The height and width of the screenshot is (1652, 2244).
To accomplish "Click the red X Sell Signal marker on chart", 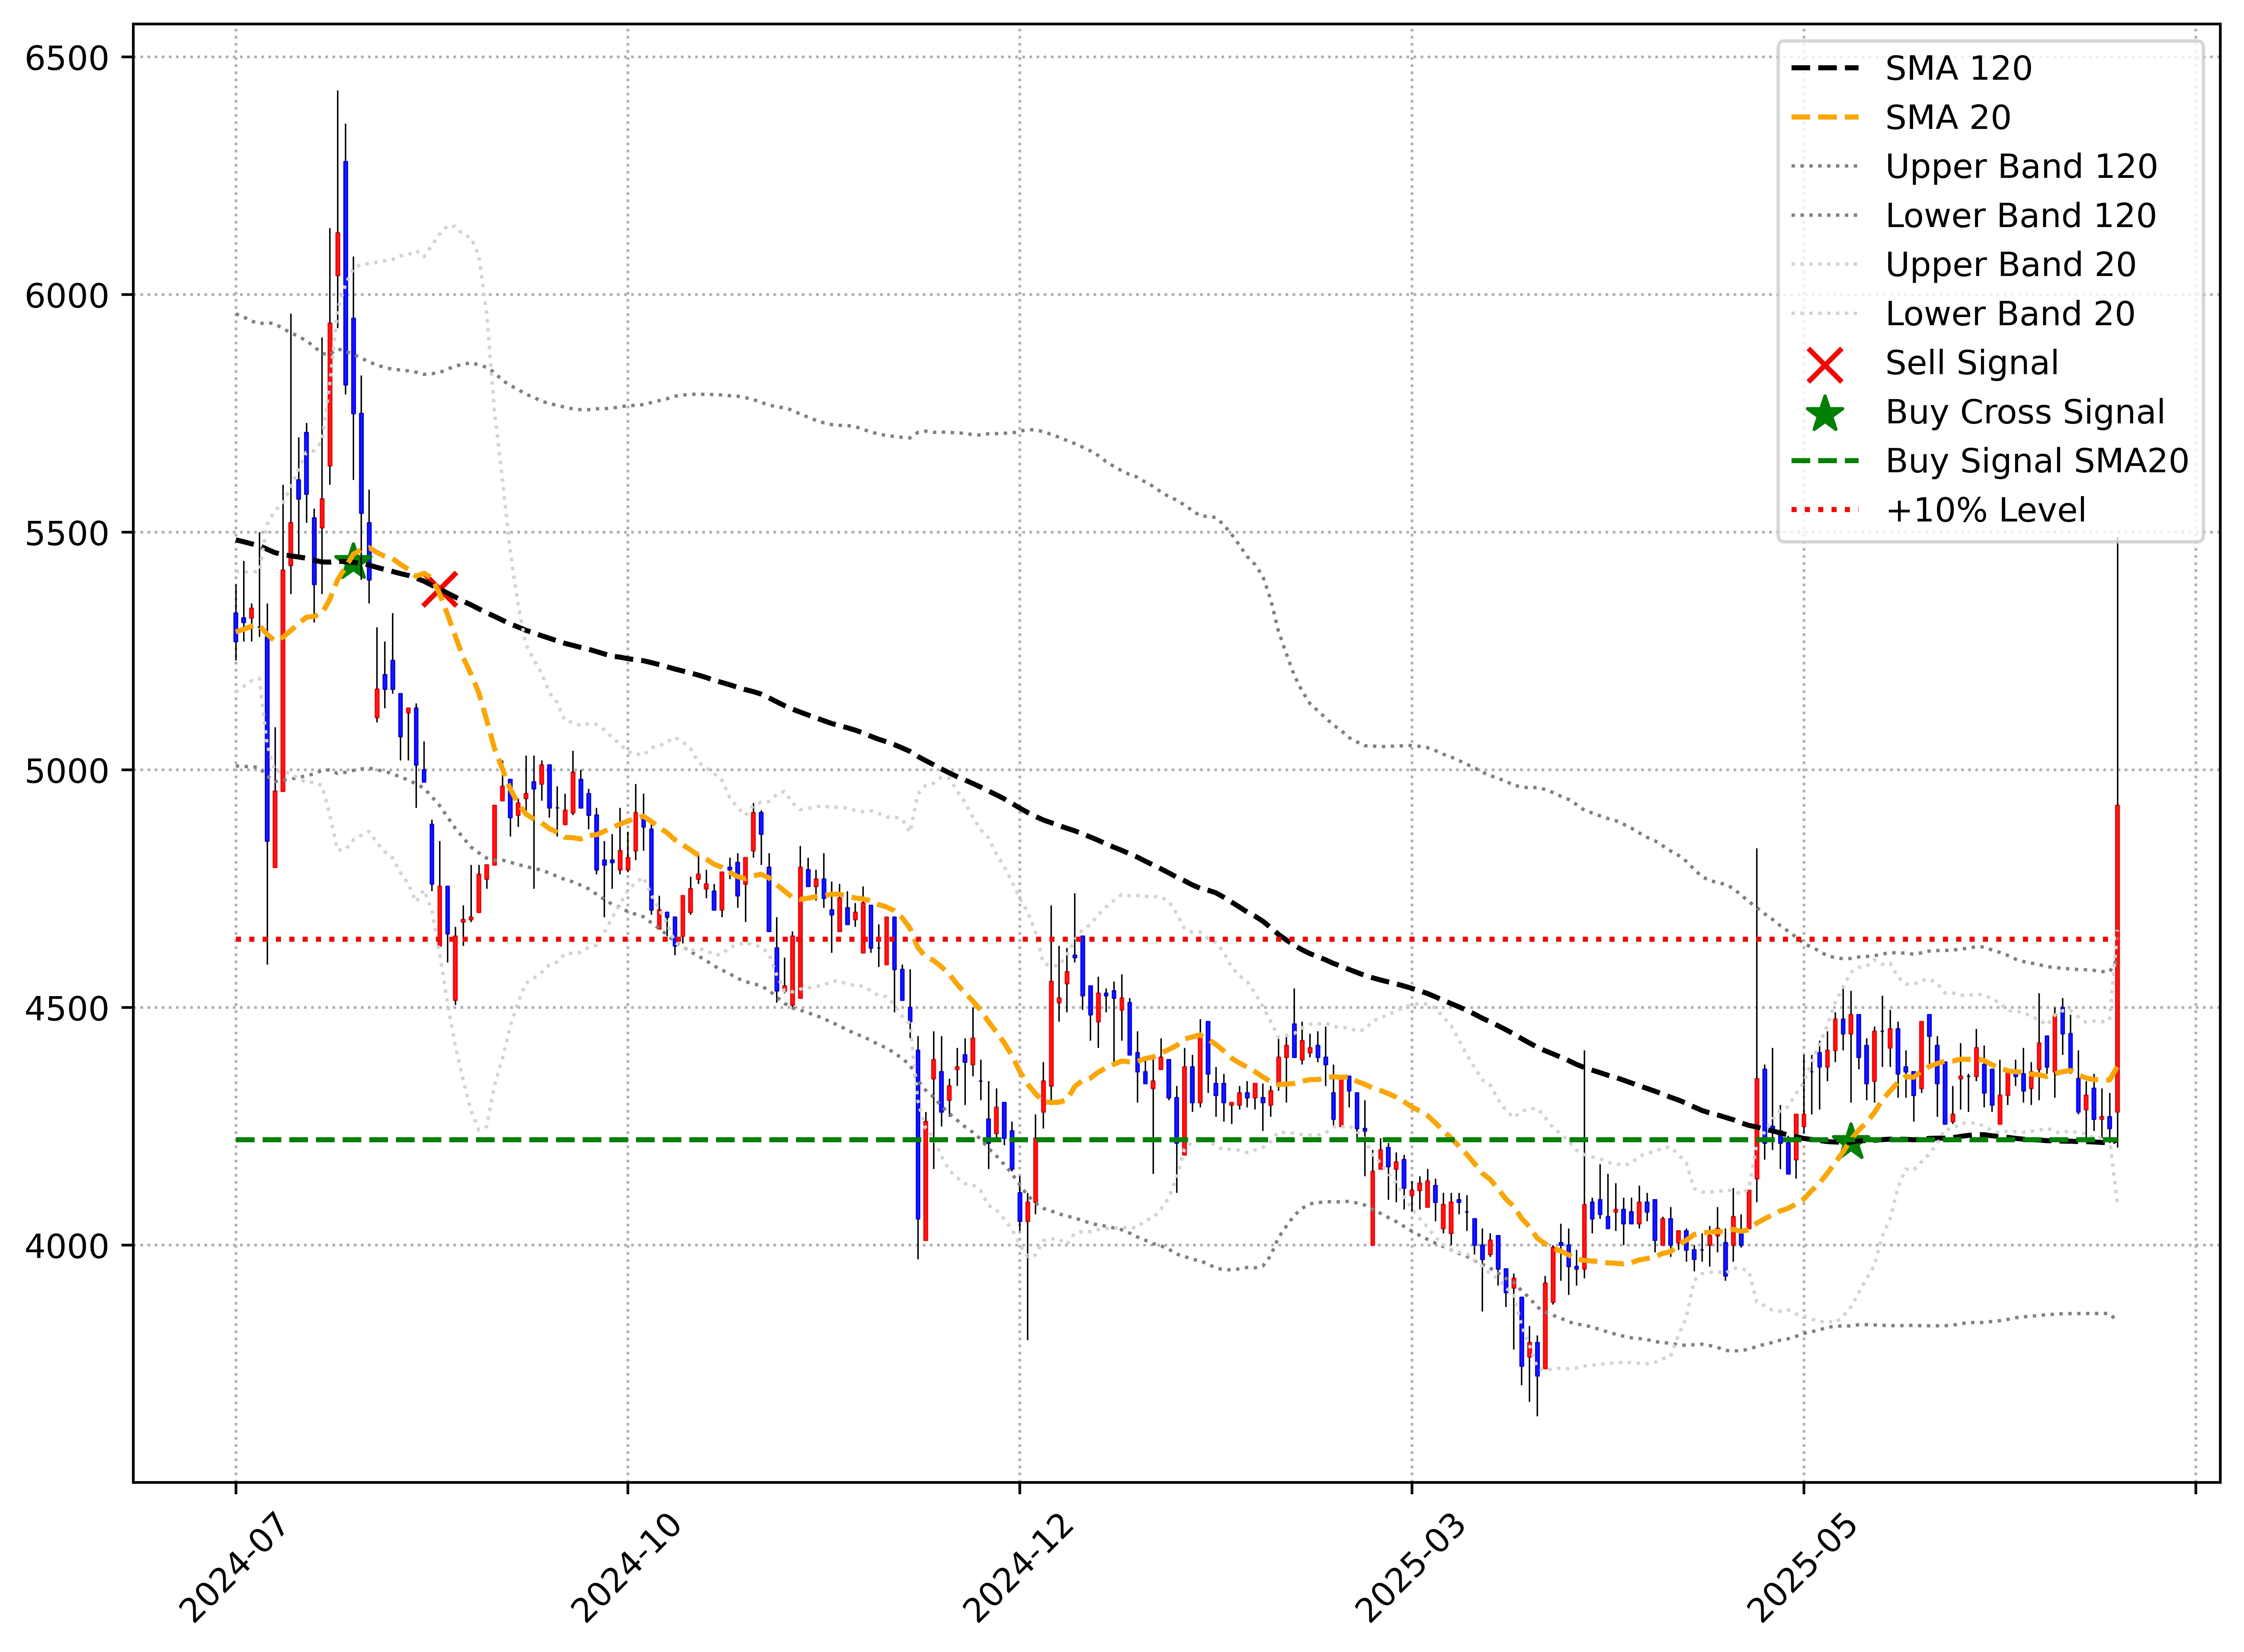I will pyautogui.click(x=440, y=589).
